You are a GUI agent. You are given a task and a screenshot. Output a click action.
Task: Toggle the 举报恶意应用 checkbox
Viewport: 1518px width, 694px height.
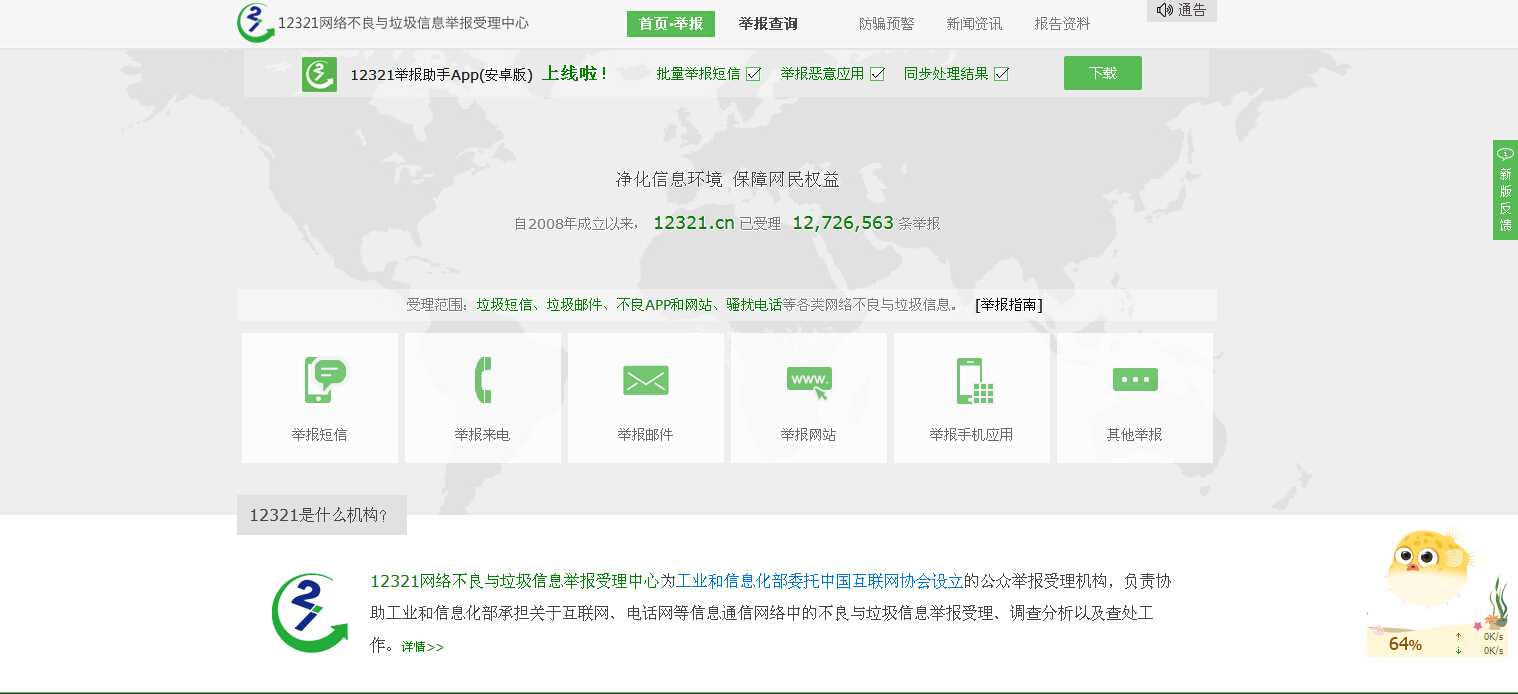pyautogui.click(x=877, y=74)
